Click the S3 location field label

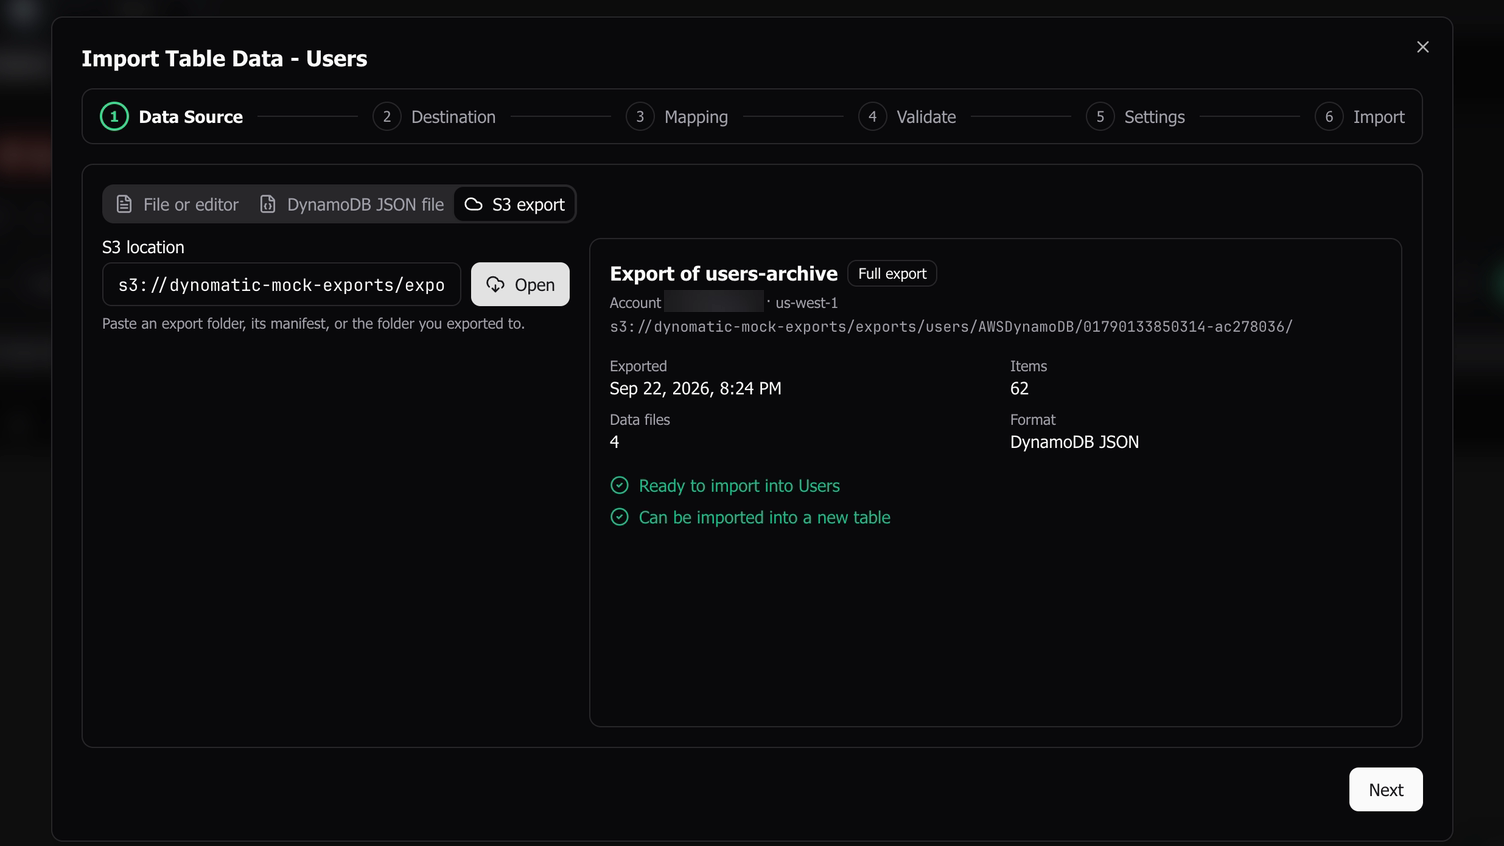pos(143,247)
